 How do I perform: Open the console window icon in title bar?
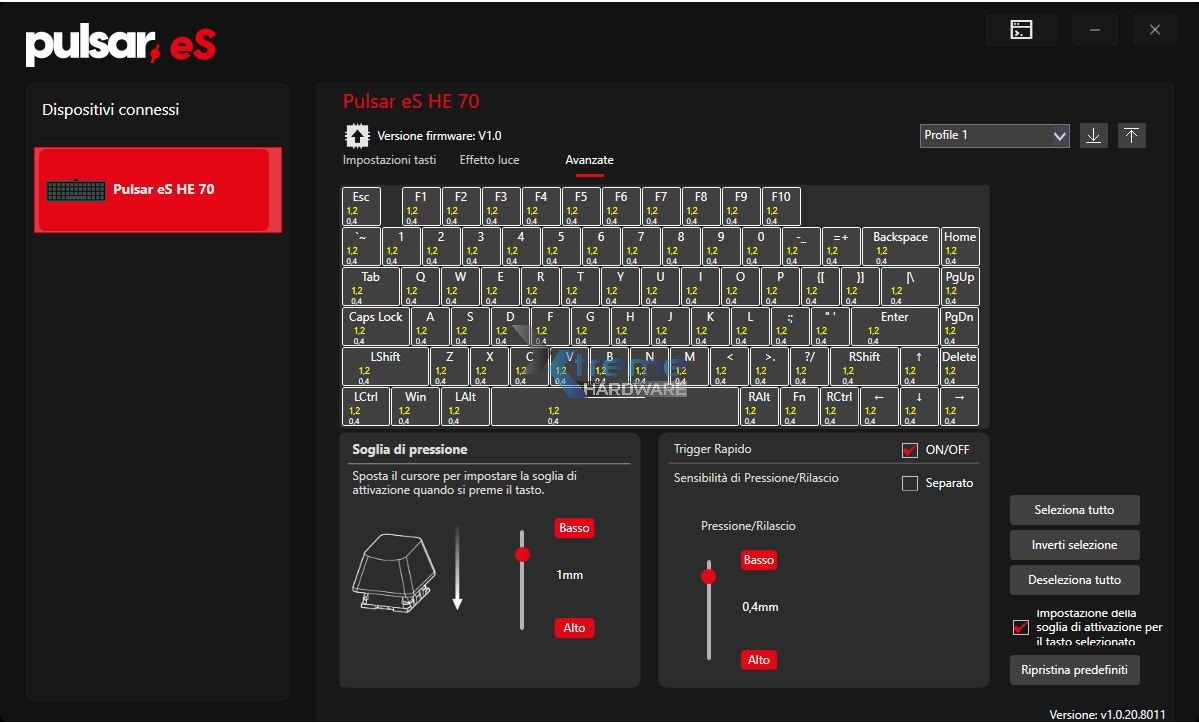[x=1021, y=30]
